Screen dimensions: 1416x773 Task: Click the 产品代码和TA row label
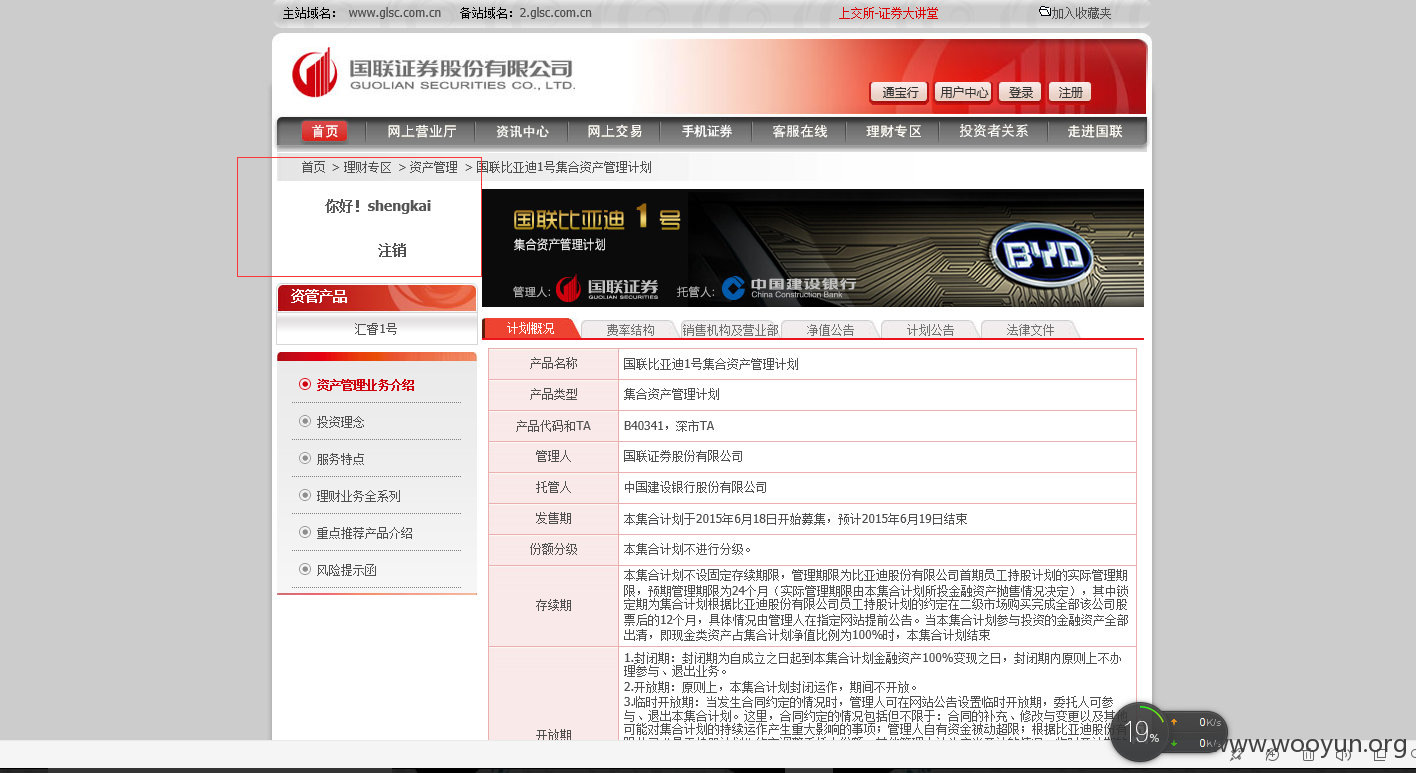tap(553, 426)
